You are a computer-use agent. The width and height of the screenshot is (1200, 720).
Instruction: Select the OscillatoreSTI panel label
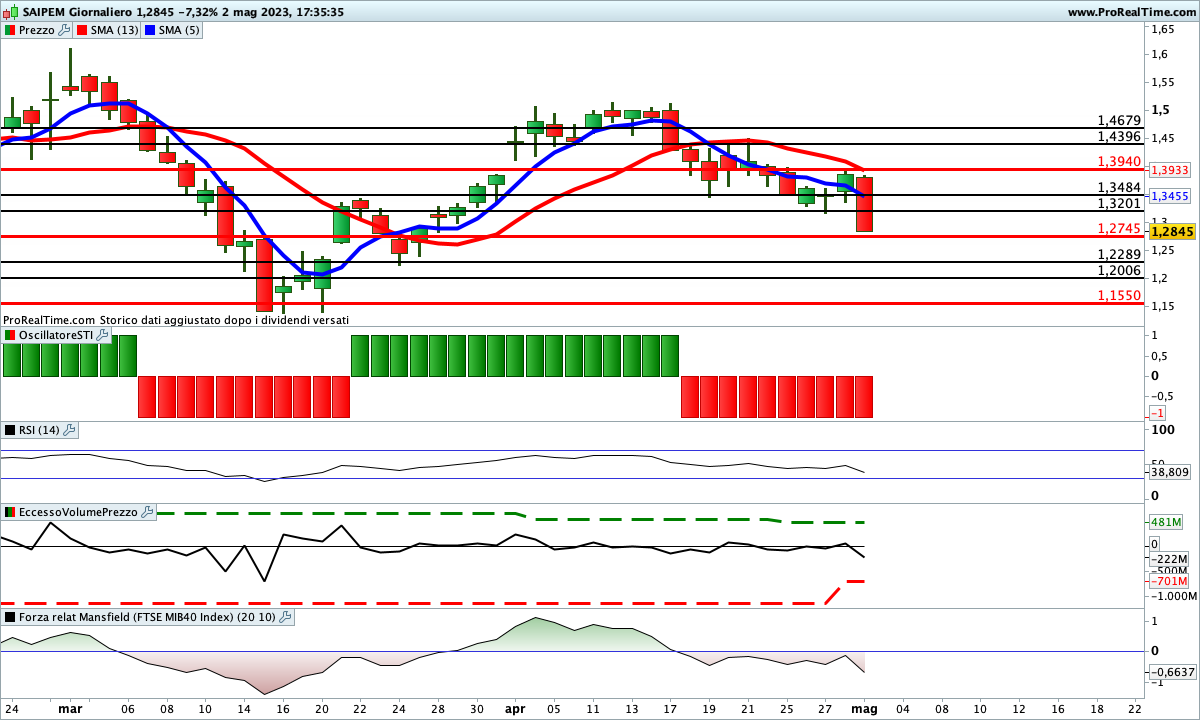pos(56,335)
